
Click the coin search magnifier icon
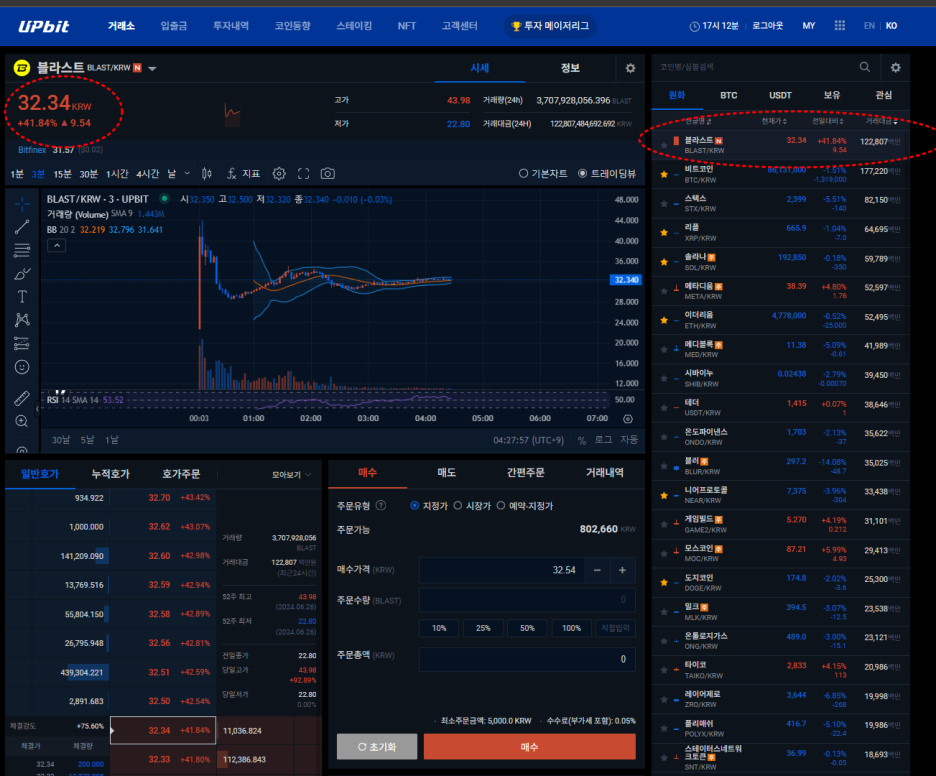(x=864, y=67)
